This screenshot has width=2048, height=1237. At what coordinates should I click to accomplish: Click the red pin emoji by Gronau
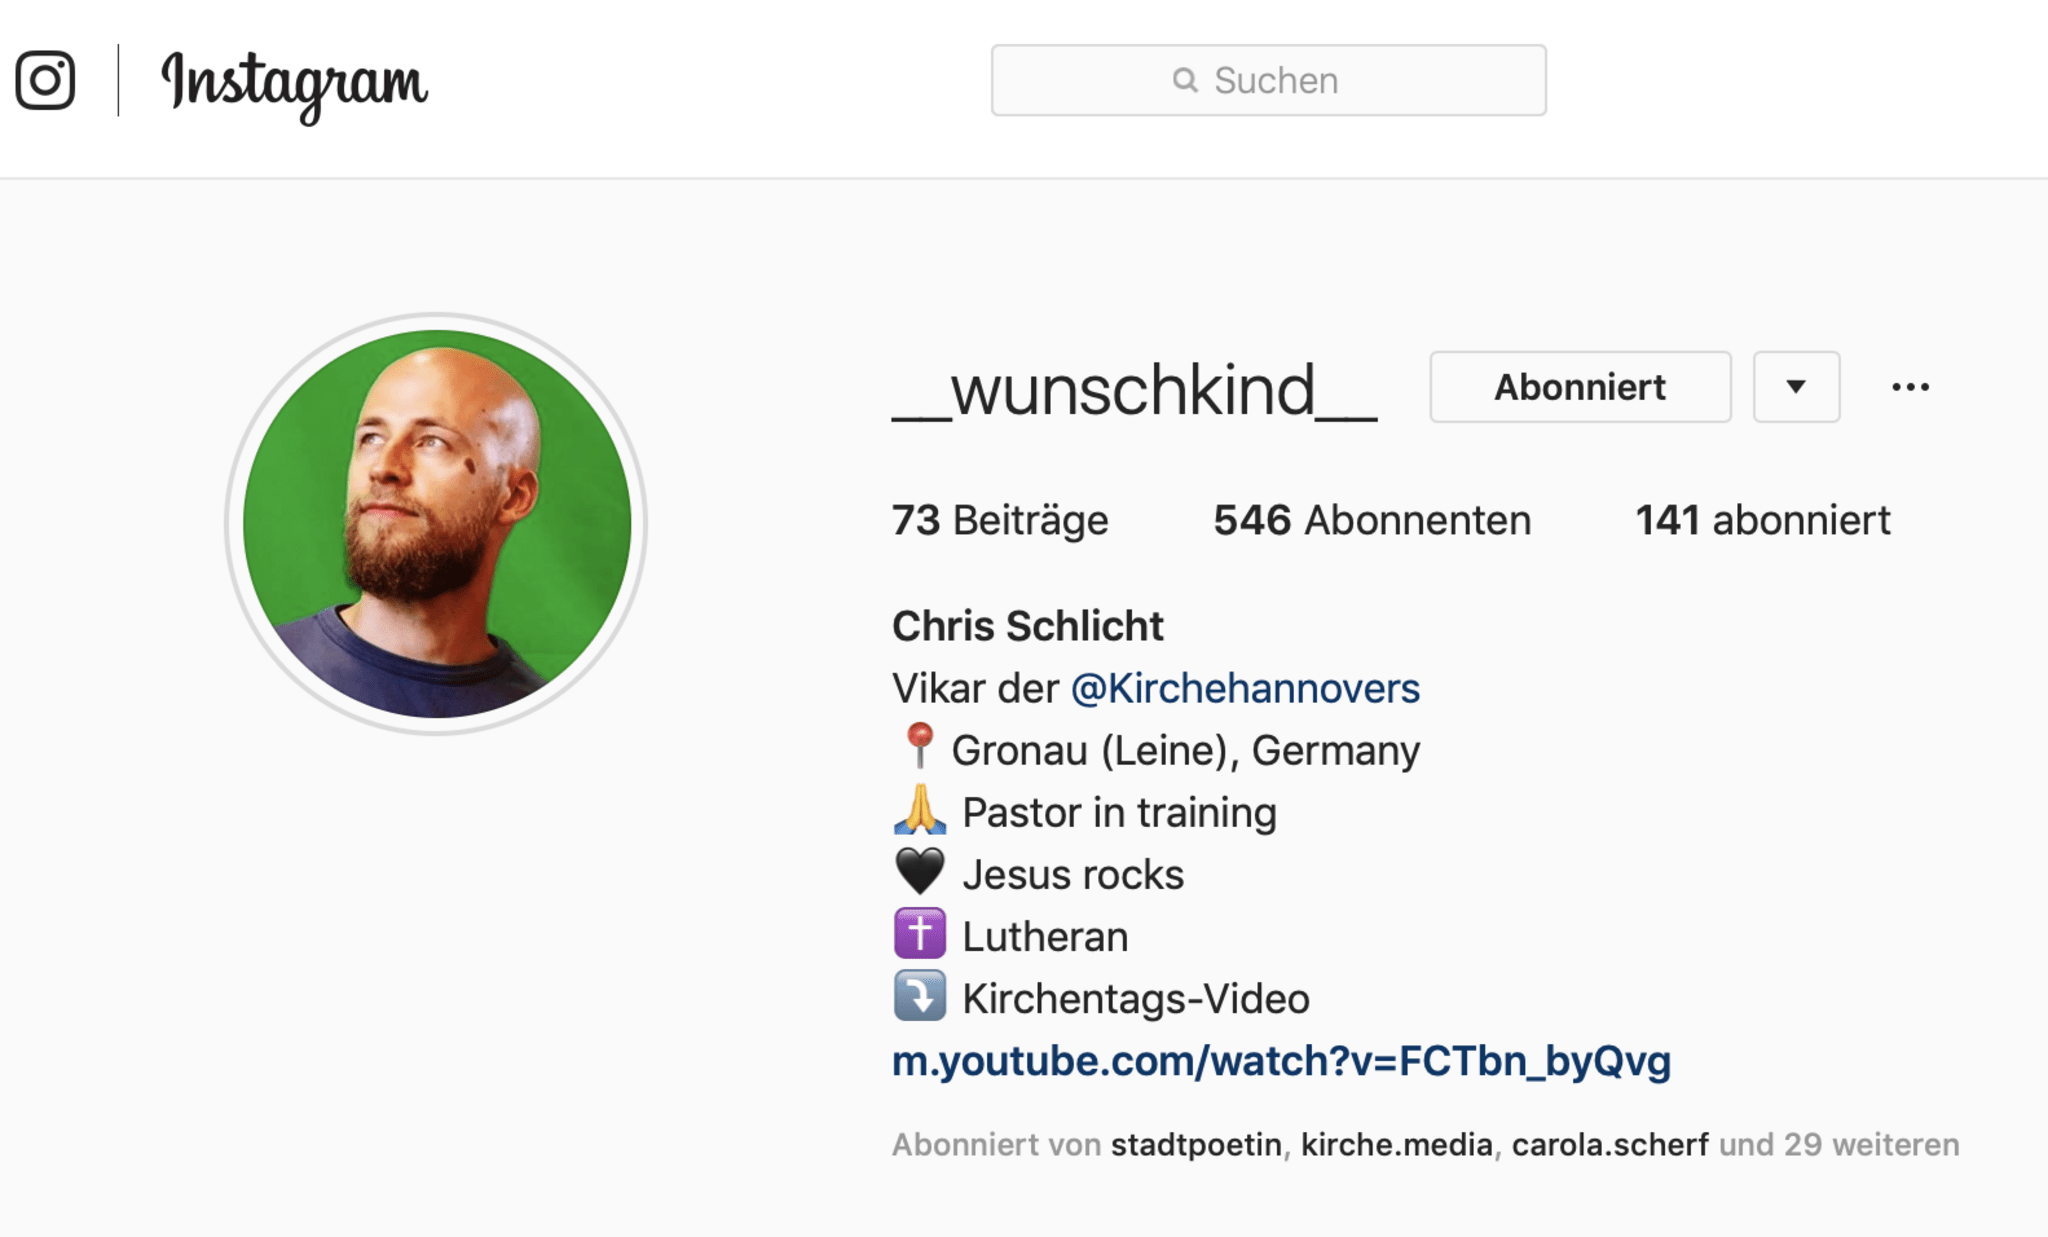pyautogui.click(x=918, y=746)
